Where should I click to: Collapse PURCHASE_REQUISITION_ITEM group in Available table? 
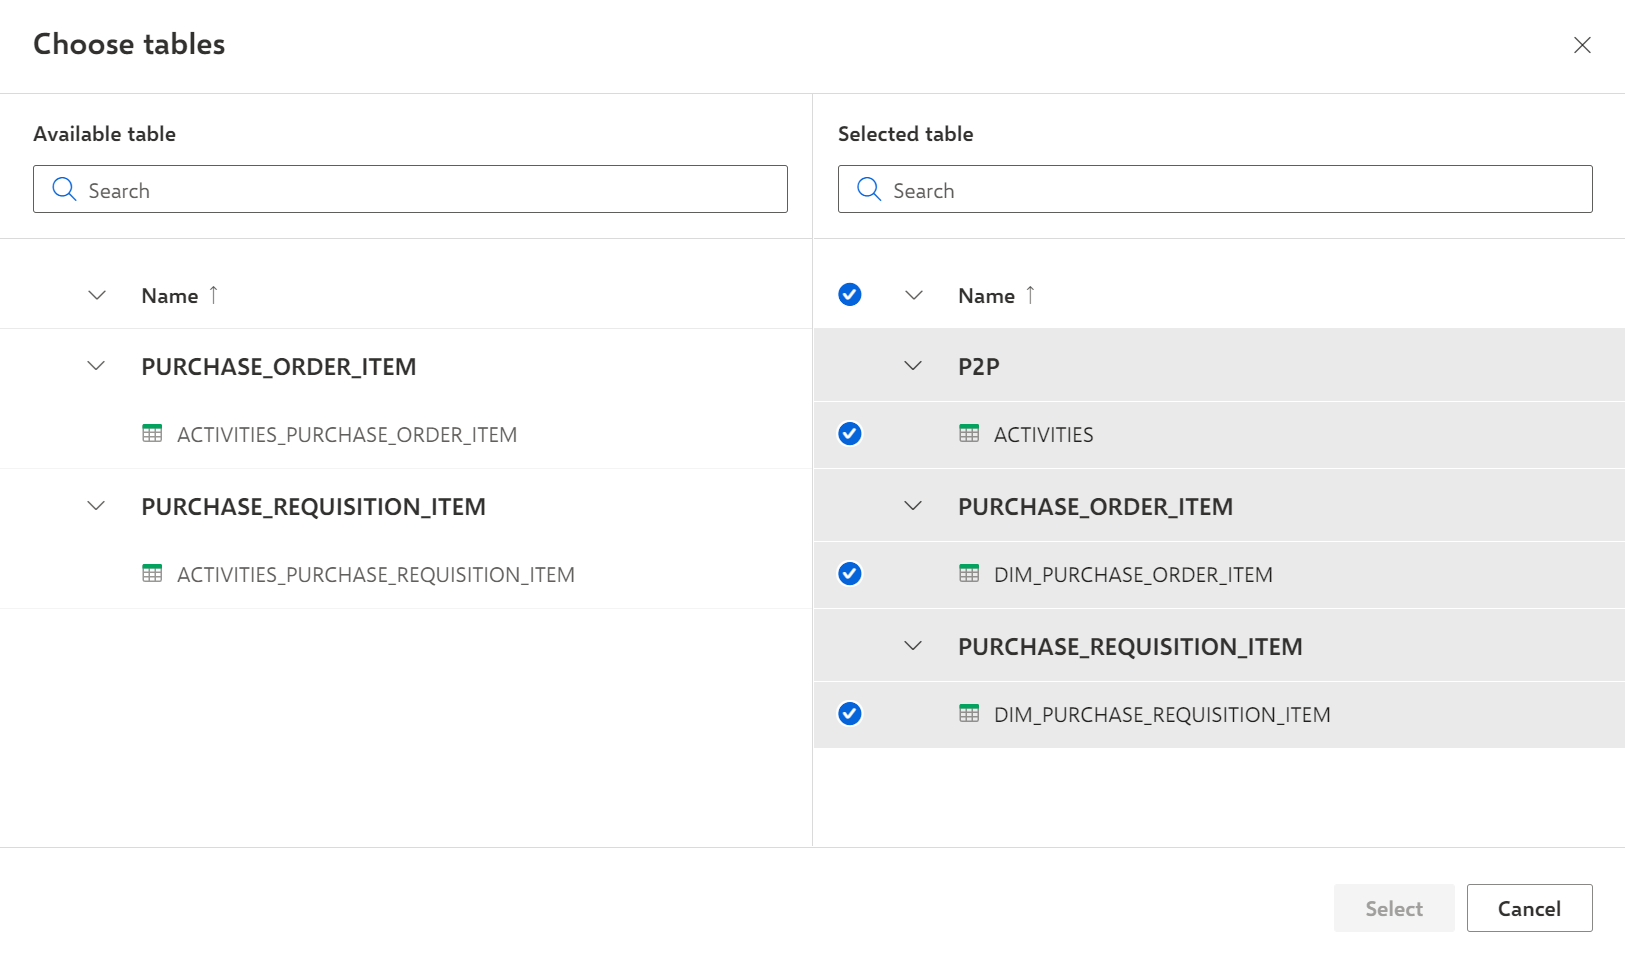point(96,506)
